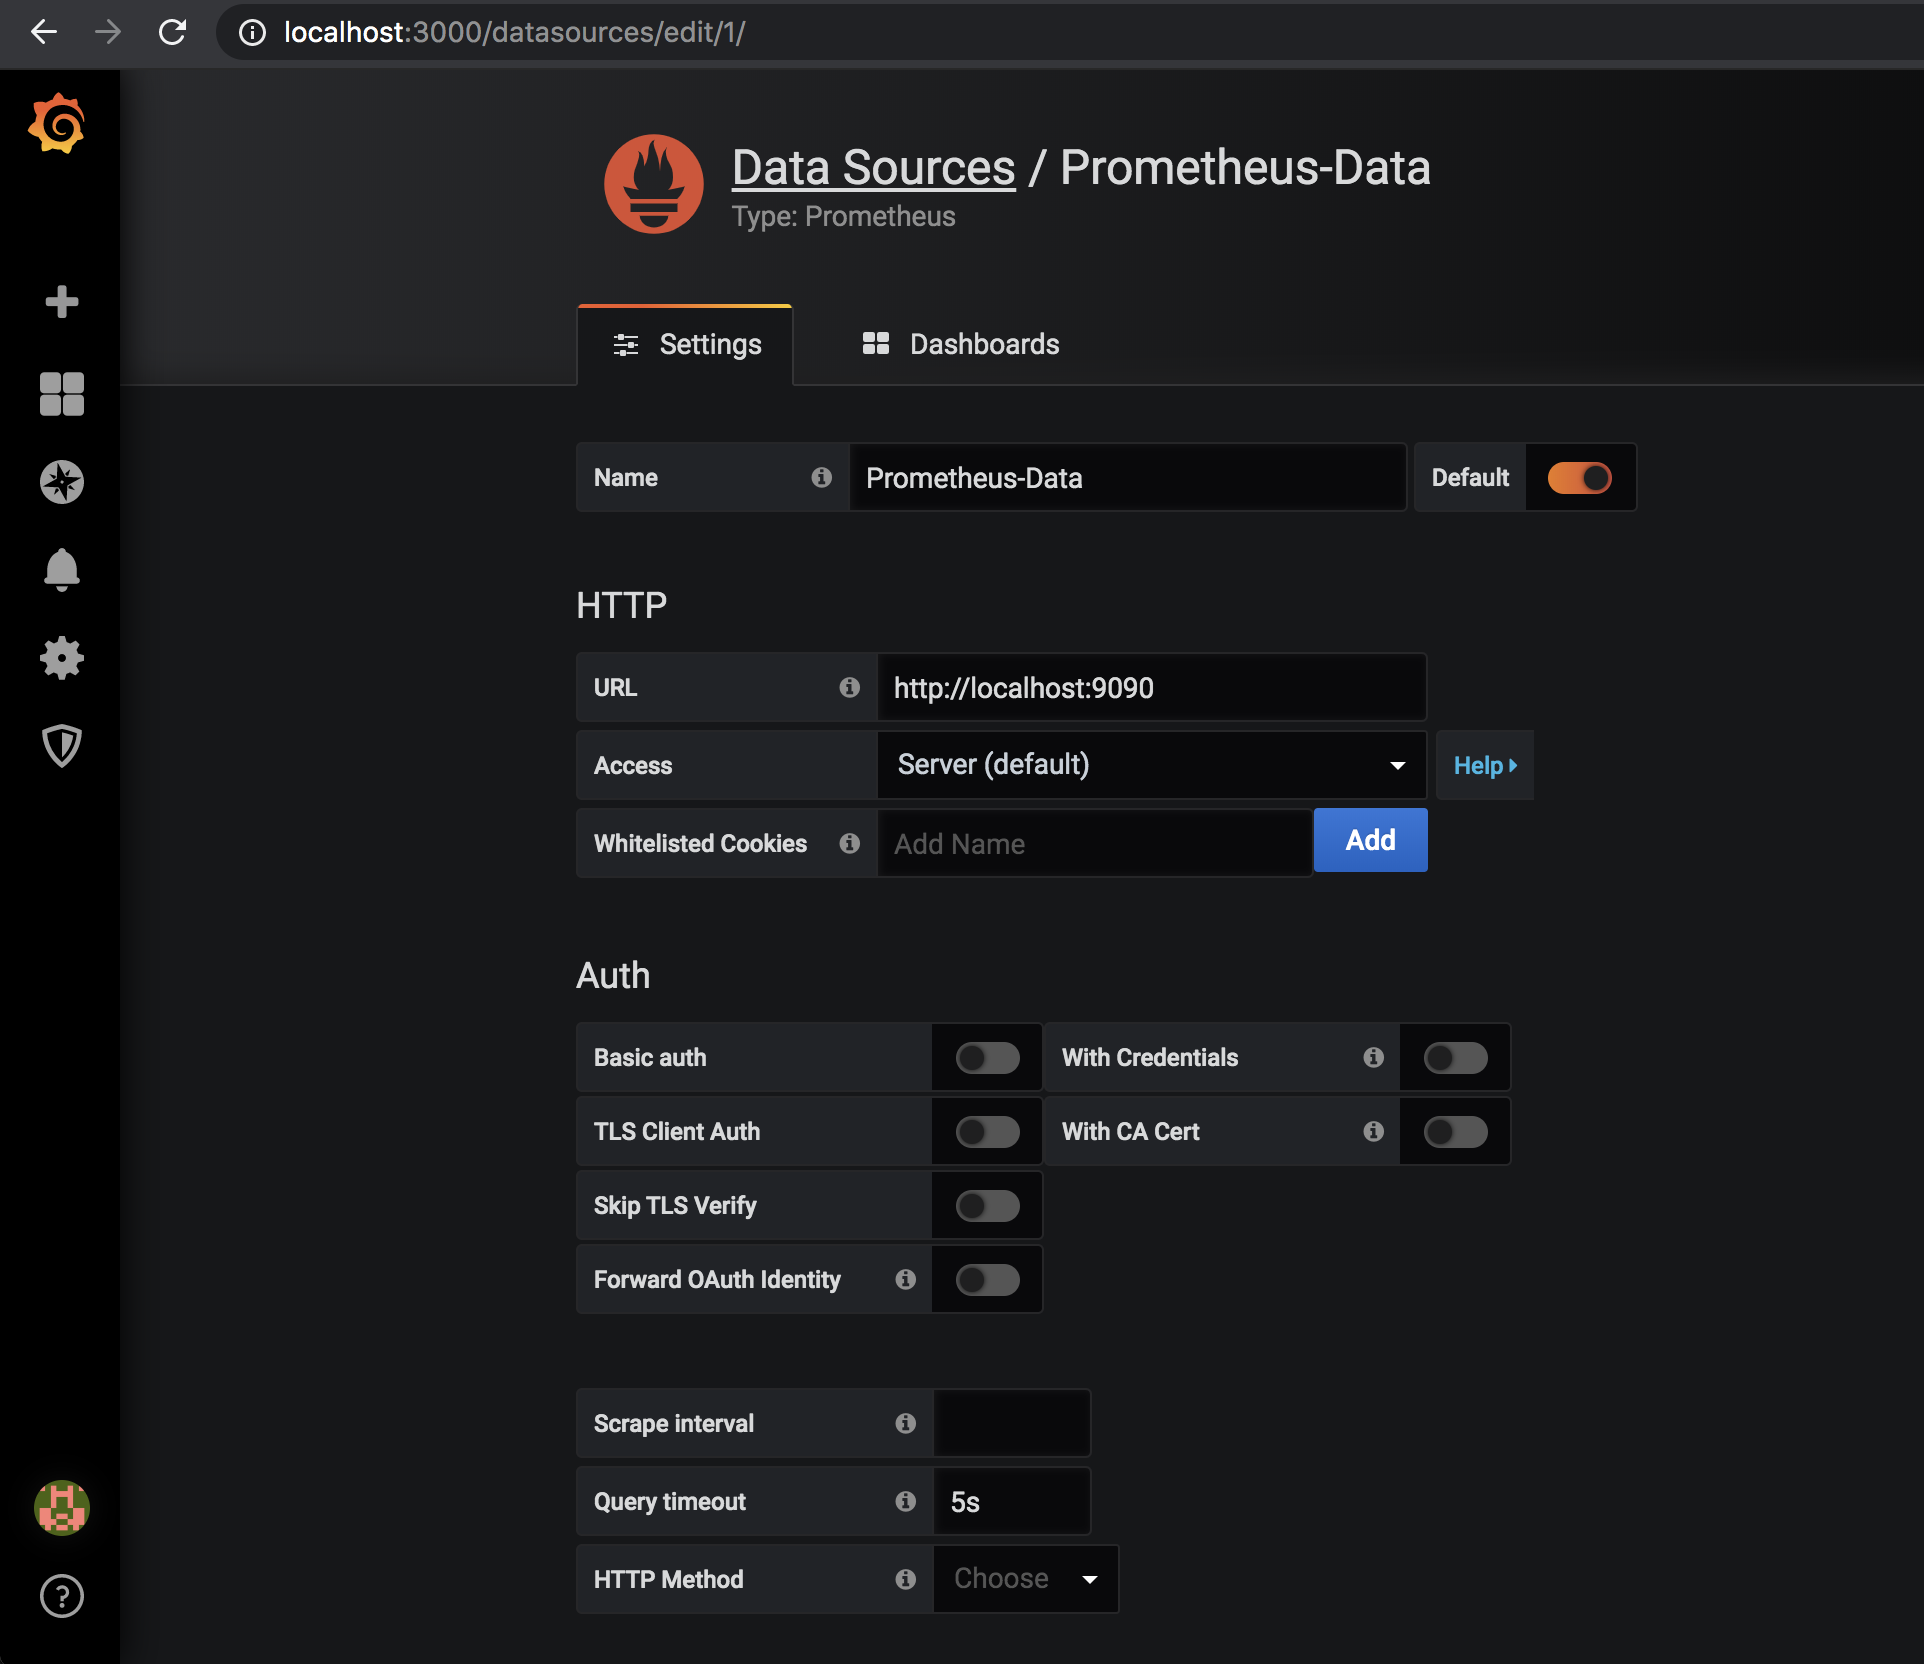Go back with browser back arrow
The width and height of the screenshot is (1924, 1664).
(44, 32)
